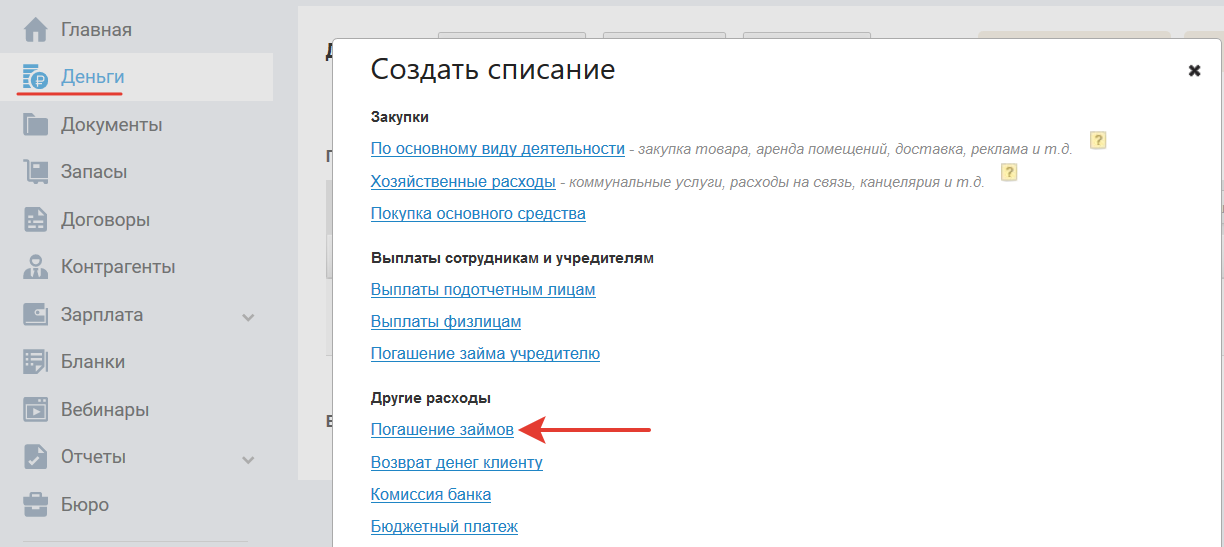Choose Выплаты физлицам link
Image resolution: width=1224 pixels, height=547 pixels.
446,321
